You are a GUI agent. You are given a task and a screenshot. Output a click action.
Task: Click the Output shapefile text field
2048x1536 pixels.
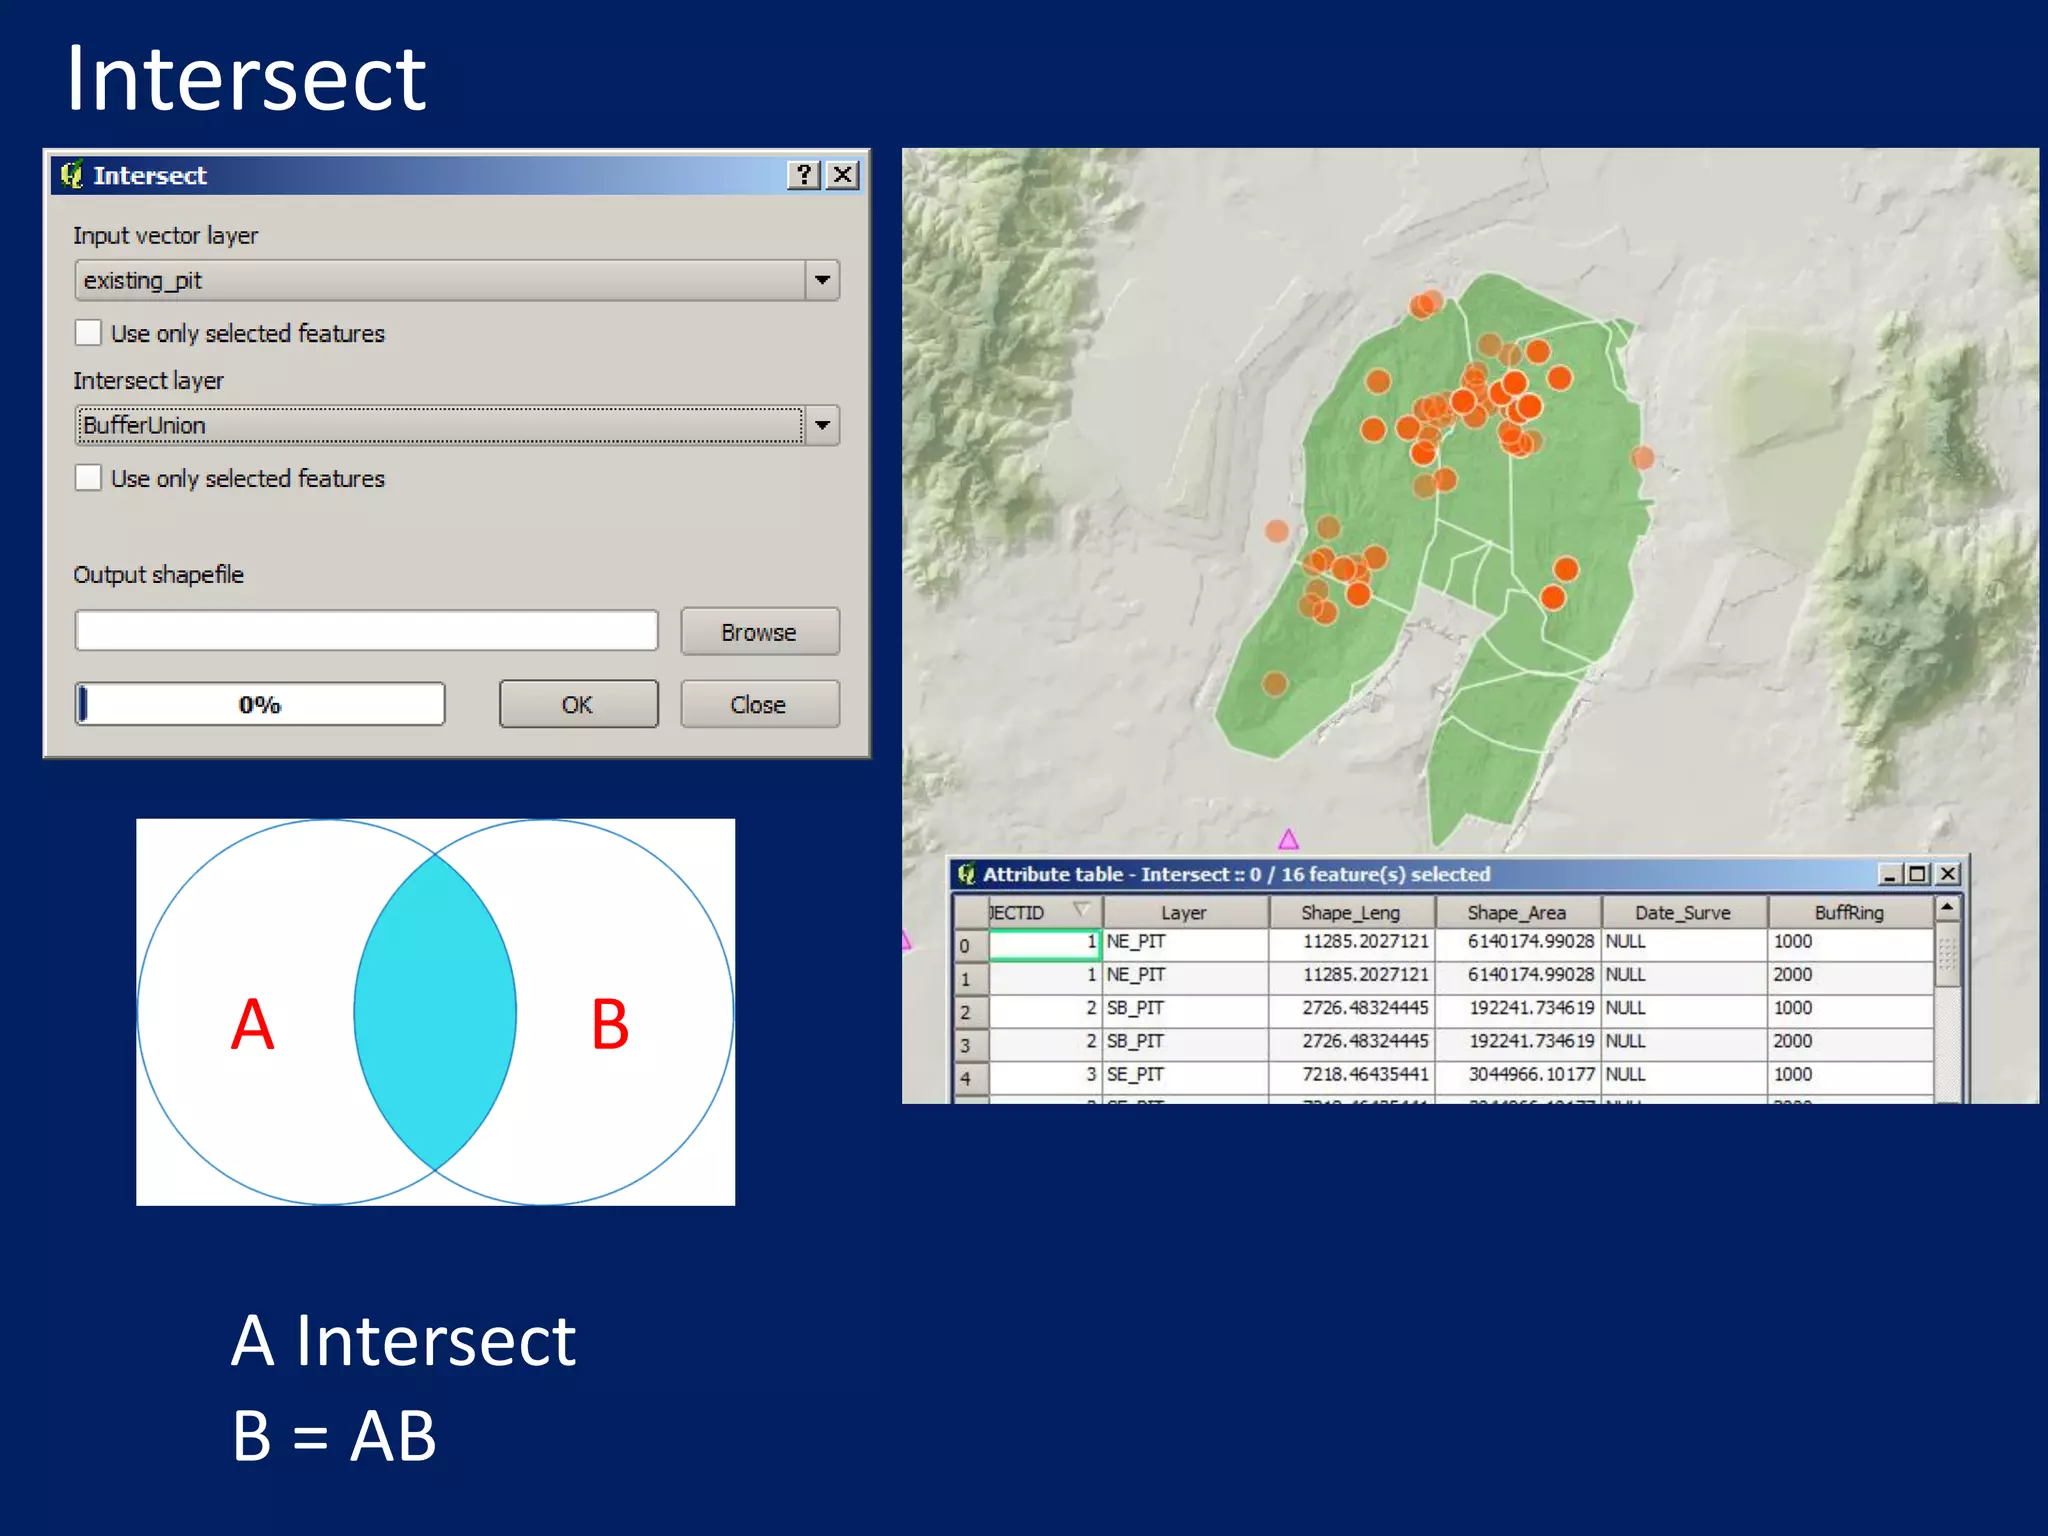tap(366, 631)
